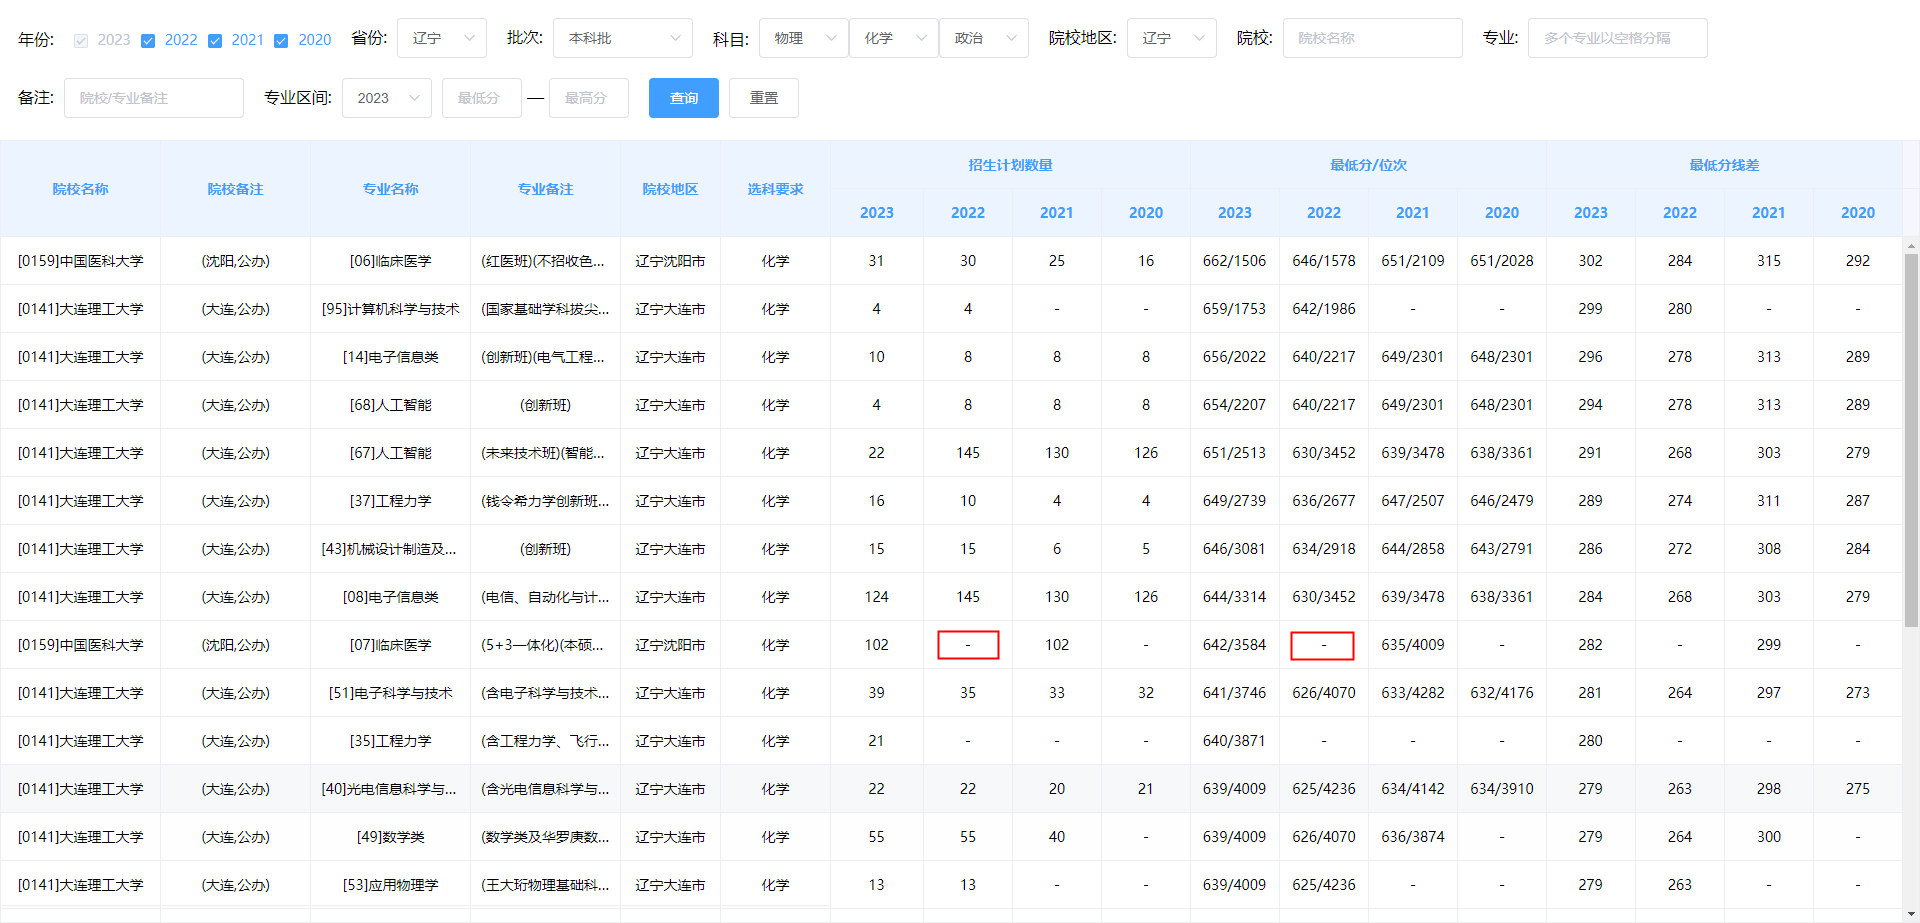Disable the 2021 year filter
Image resolution: width=1920 pixels, height=923 pixels.
215,40
